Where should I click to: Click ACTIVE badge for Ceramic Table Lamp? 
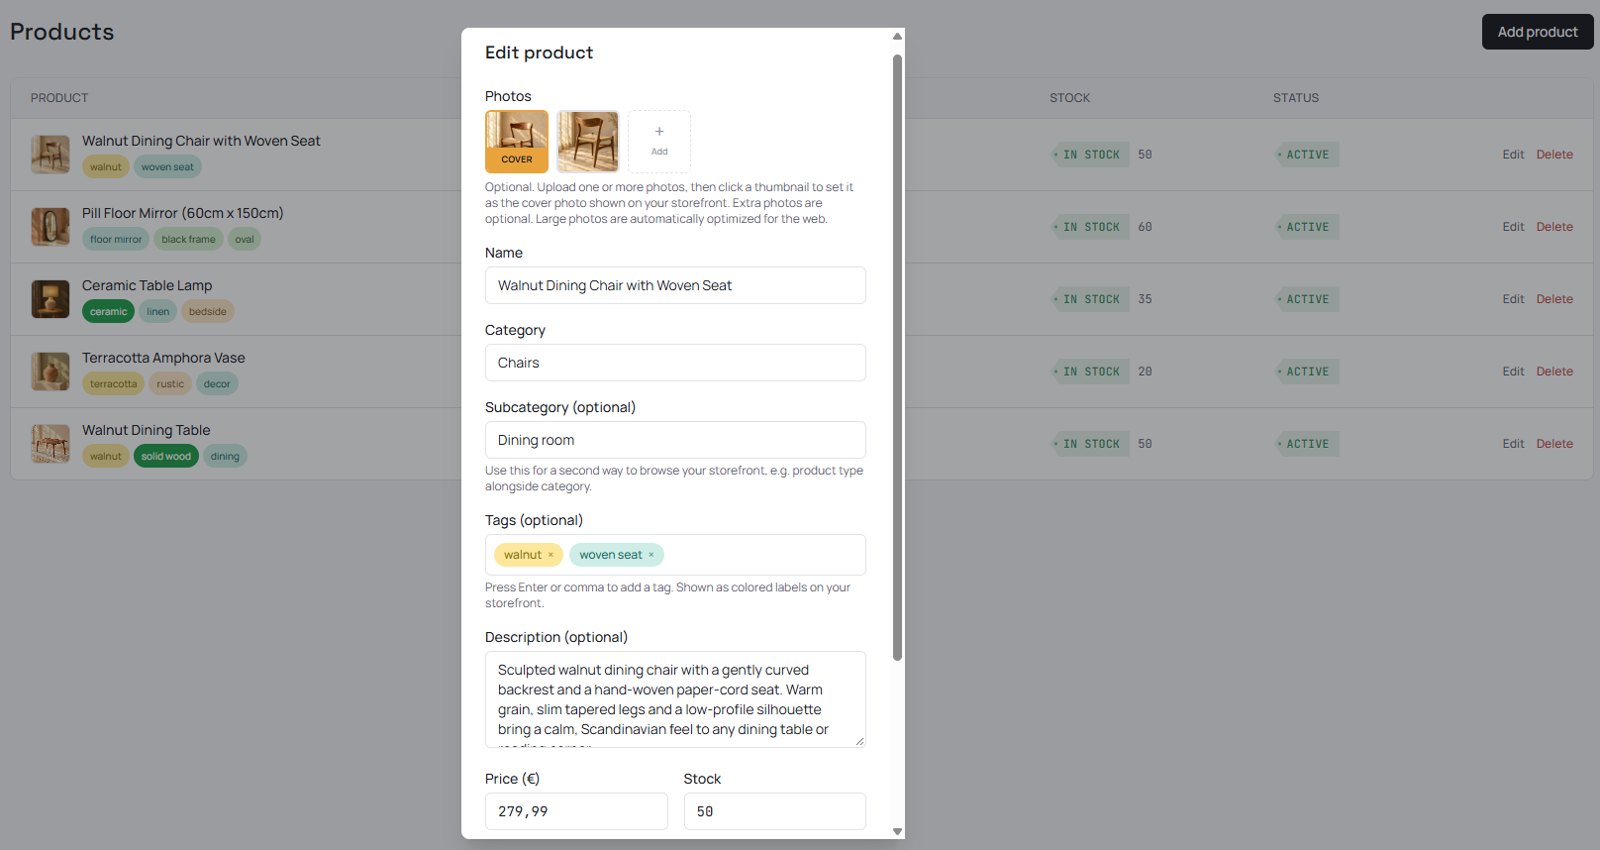(x=1306, y=299)
